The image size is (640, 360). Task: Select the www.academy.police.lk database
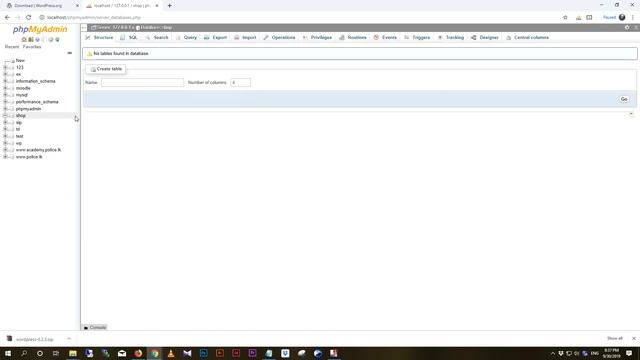(38, 150)
